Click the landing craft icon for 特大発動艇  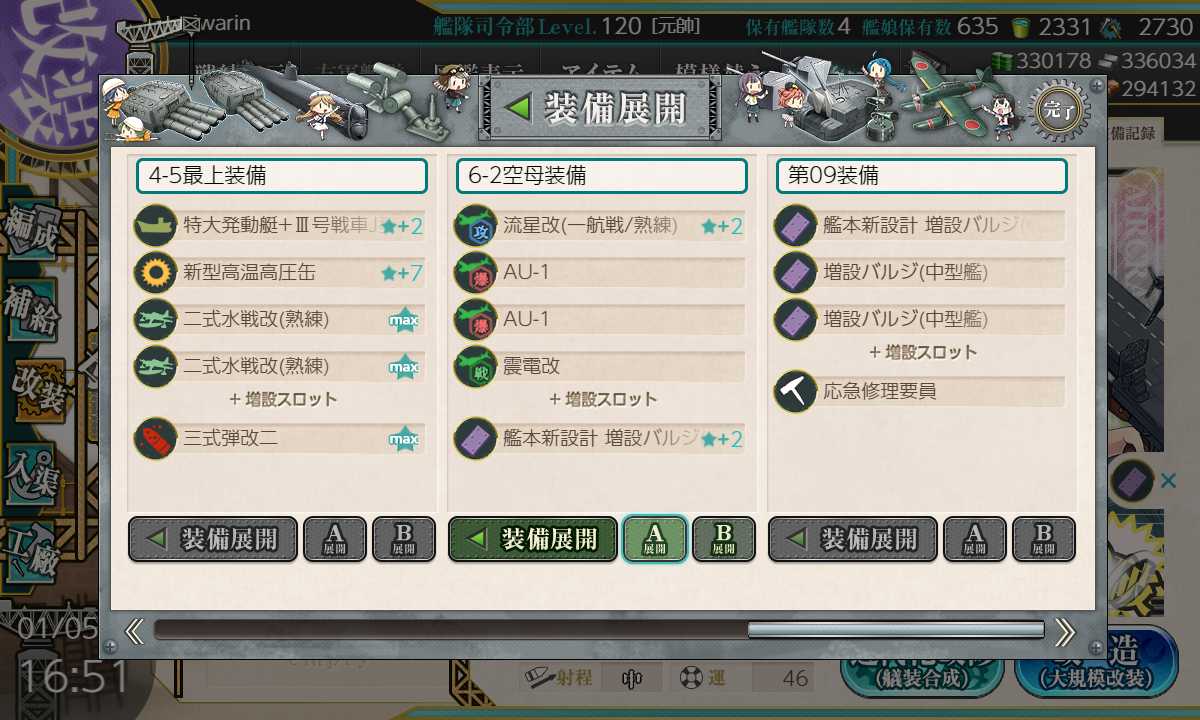(155, 226)
